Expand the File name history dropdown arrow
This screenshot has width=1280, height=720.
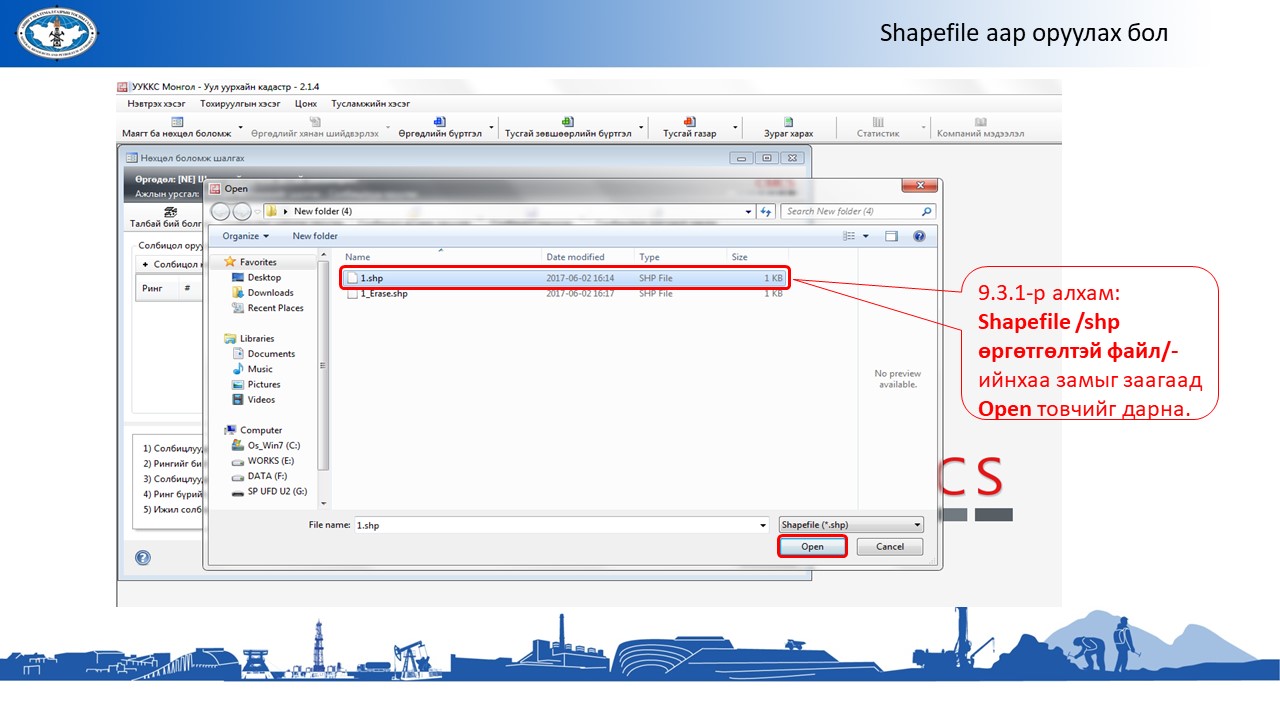pos(763,525)
